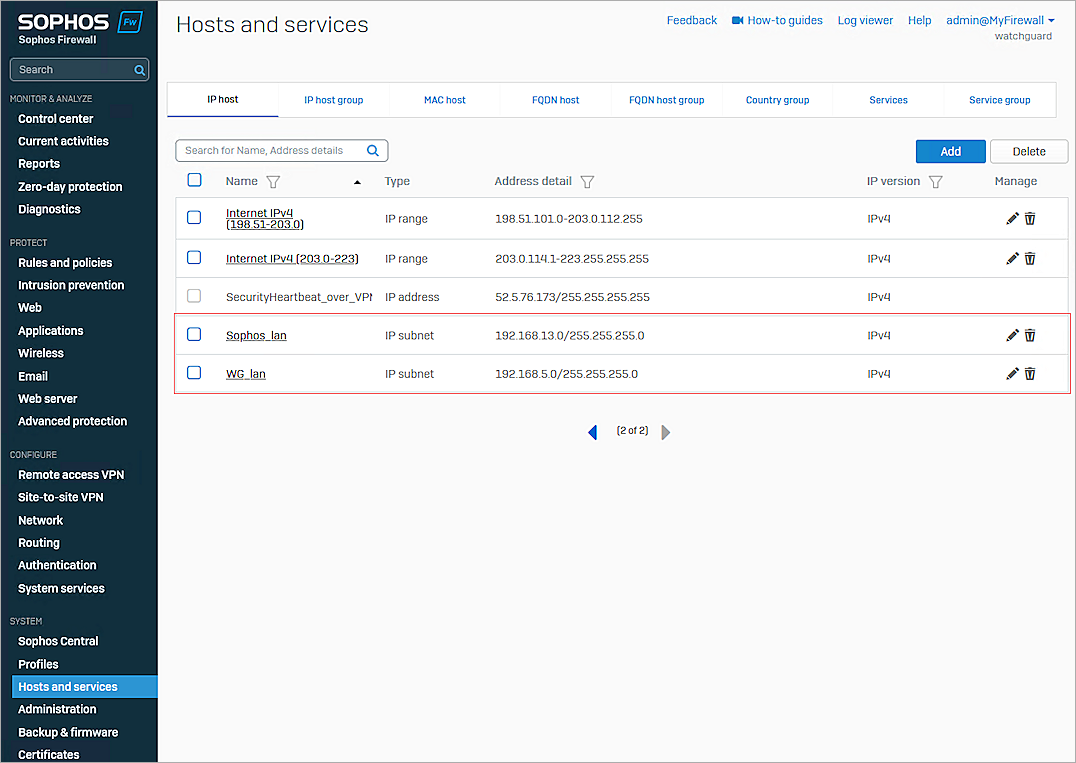Check the WG_lan row checkbox
Viewport: 1076px width, 763px height.
193,373
